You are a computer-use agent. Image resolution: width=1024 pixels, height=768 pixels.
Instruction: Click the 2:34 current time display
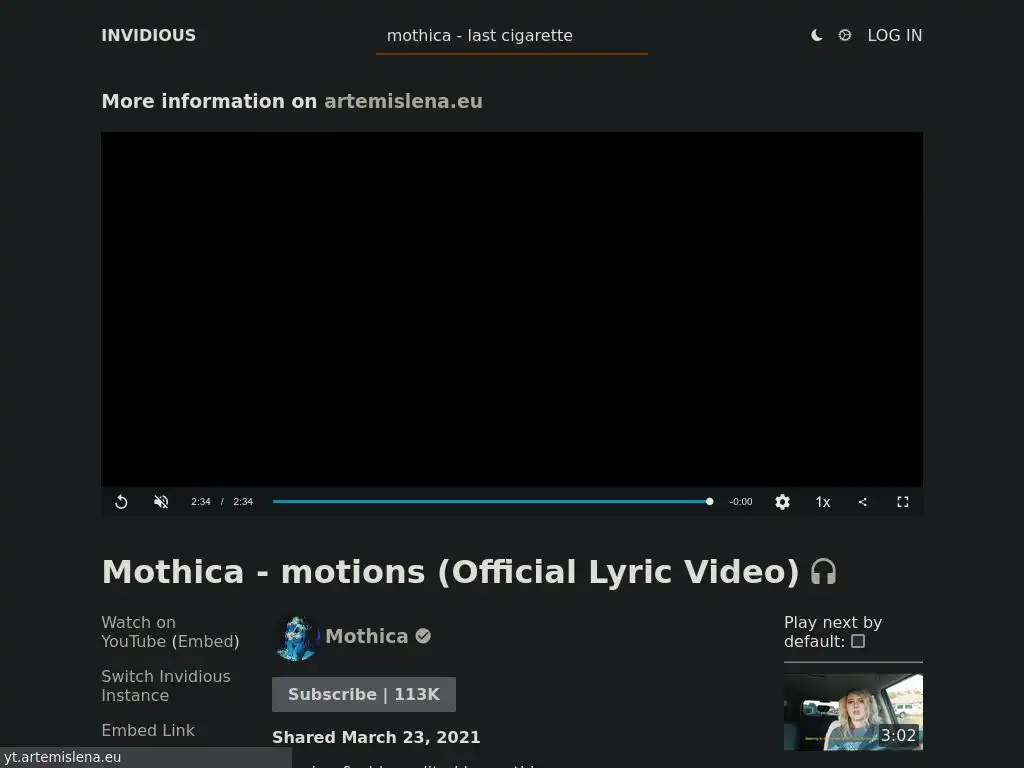coord(200,502)
